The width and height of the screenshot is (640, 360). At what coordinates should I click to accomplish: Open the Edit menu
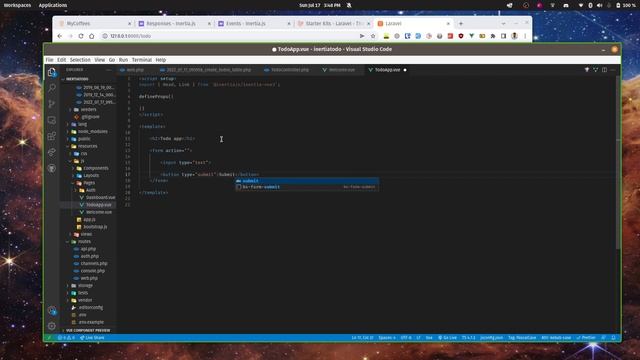(62, 60)
